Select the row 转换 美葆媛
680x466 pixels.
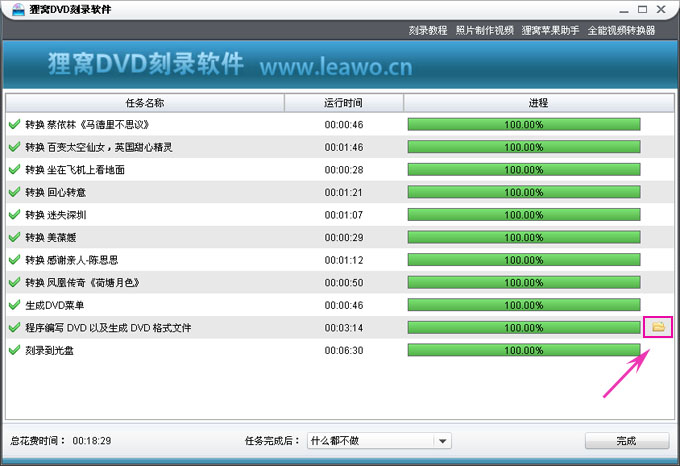click(x=340, y=237)
